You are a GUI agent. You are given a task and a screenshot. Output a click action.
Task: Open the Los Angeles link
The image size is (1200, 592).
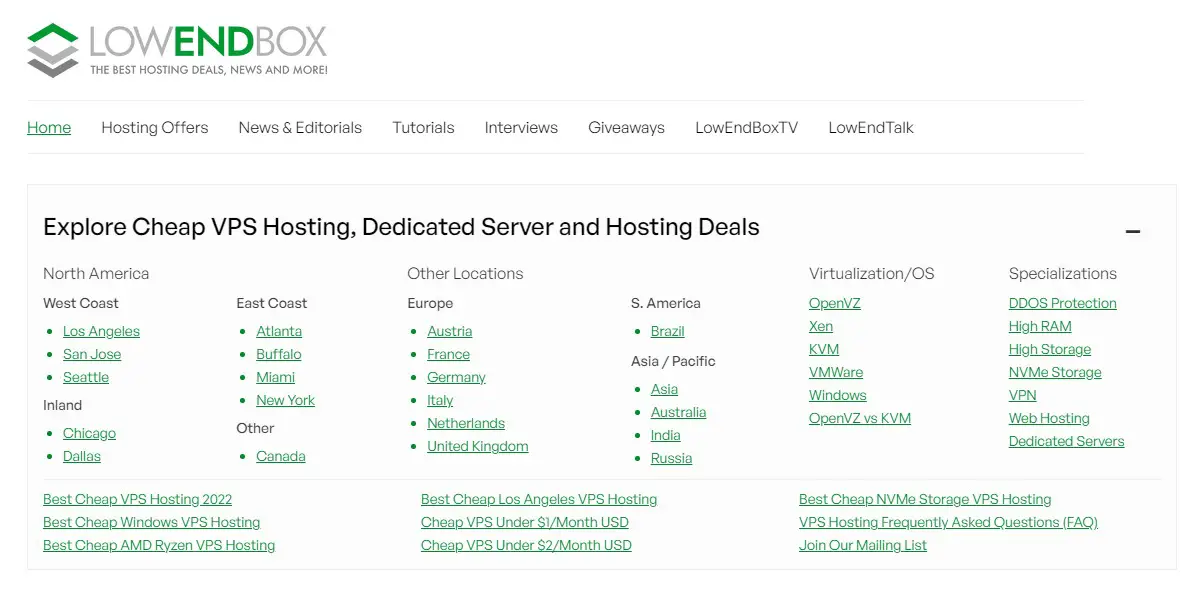pos(101,331)
